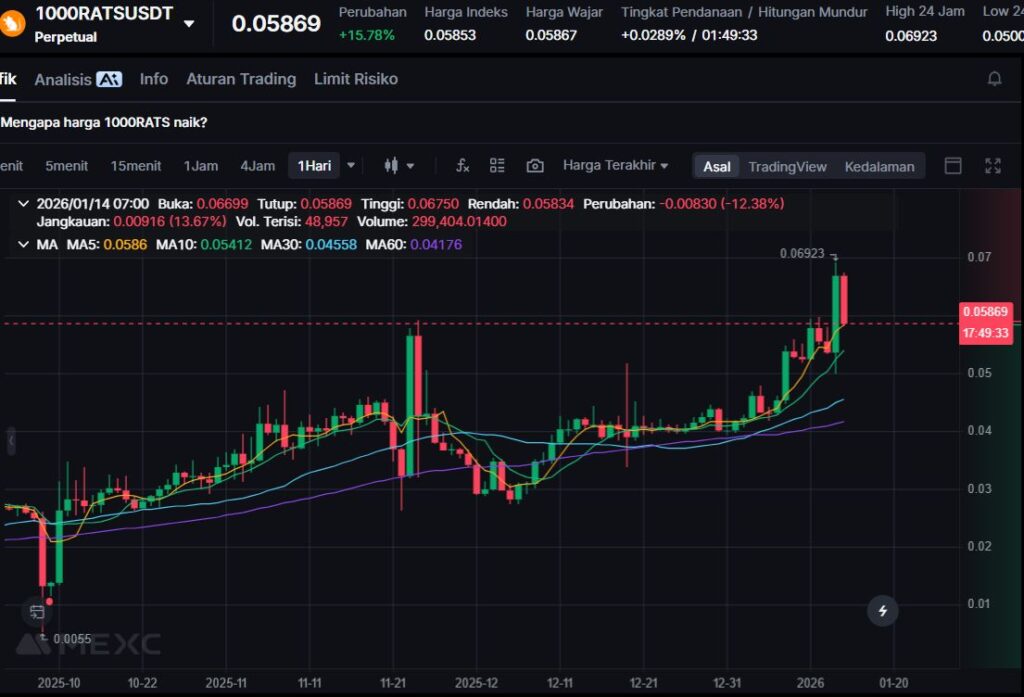Screen dimensions: 1024x697
Task: Click the calendar icon on chart
Action: tap(37, 610)
